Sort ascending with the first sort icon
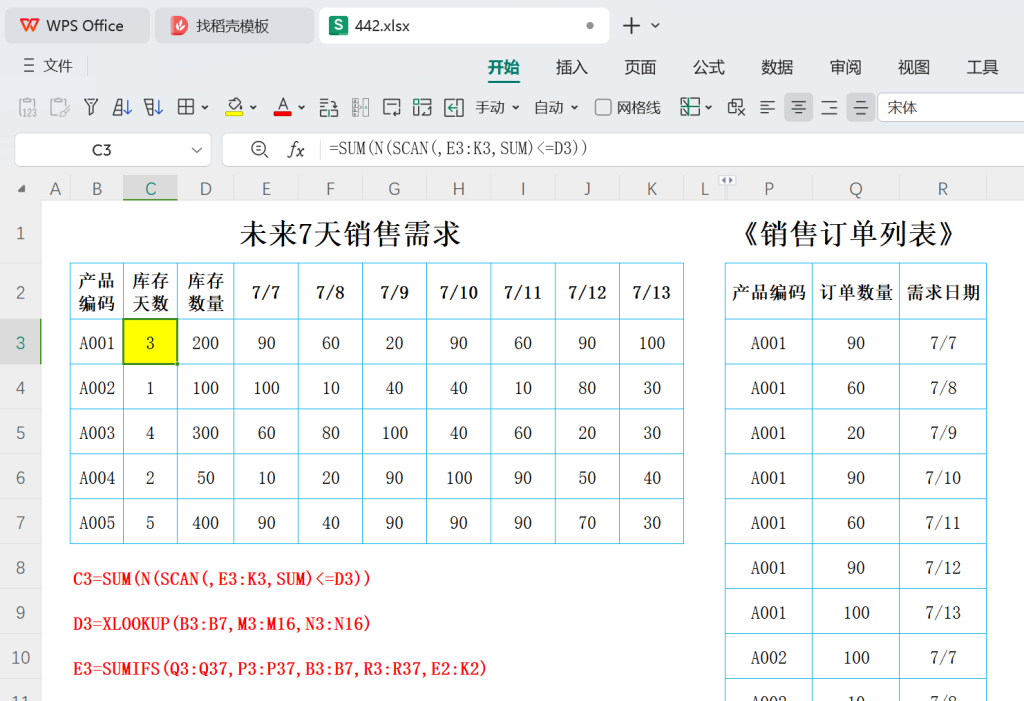This screenshot has width=1024, height=701. (x=121, y=107)
